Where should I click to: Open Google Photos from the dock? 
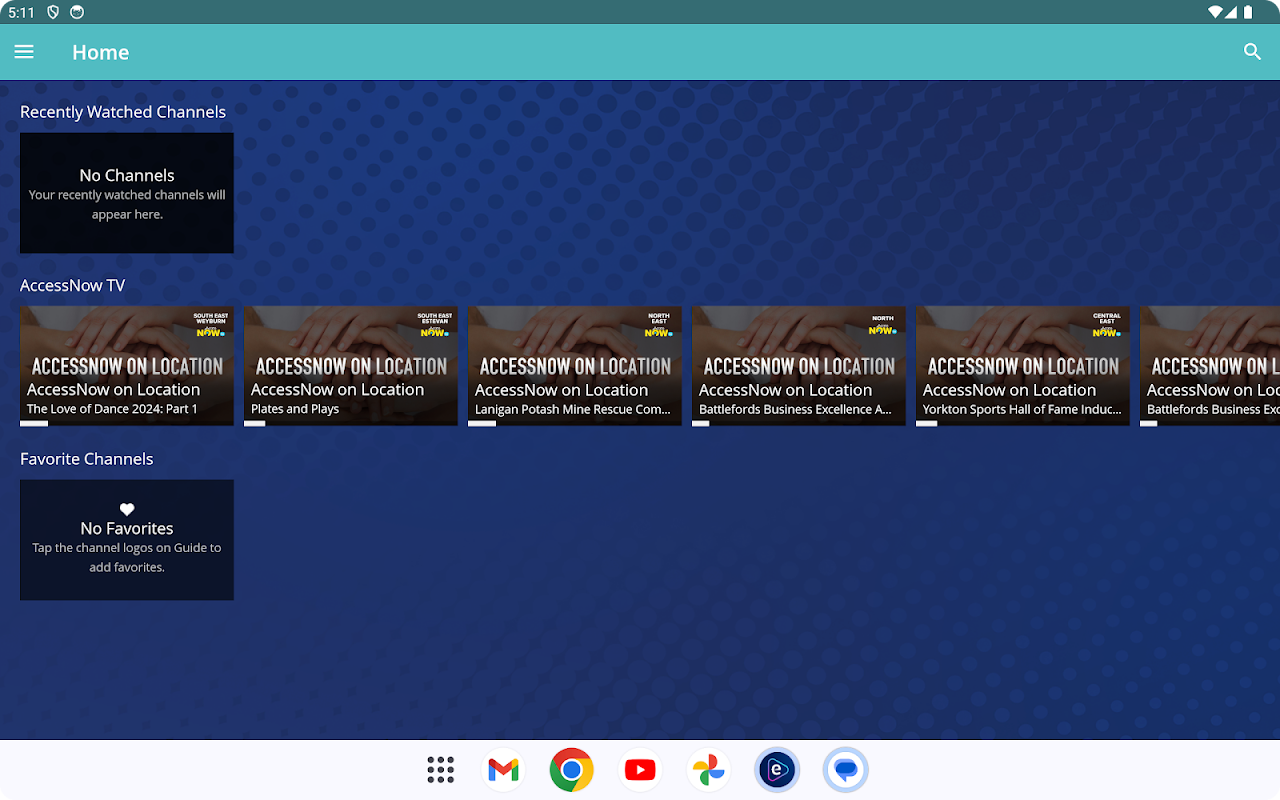(x=708, y=770)
